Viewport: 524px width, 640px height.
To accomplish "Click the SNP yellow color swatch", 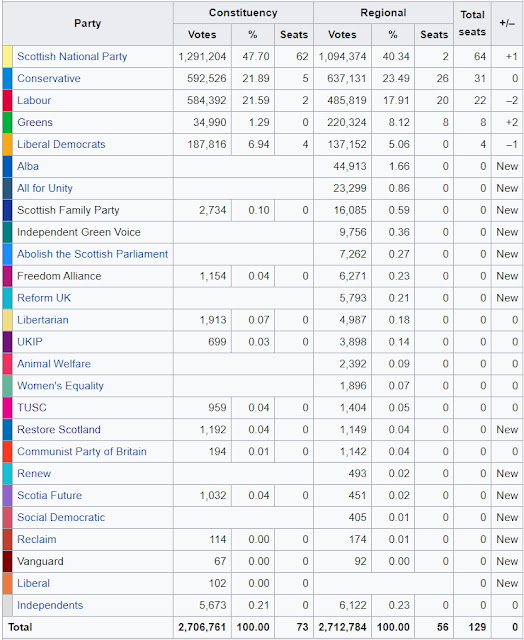I will pyautogui.click(x=7, y=57).
